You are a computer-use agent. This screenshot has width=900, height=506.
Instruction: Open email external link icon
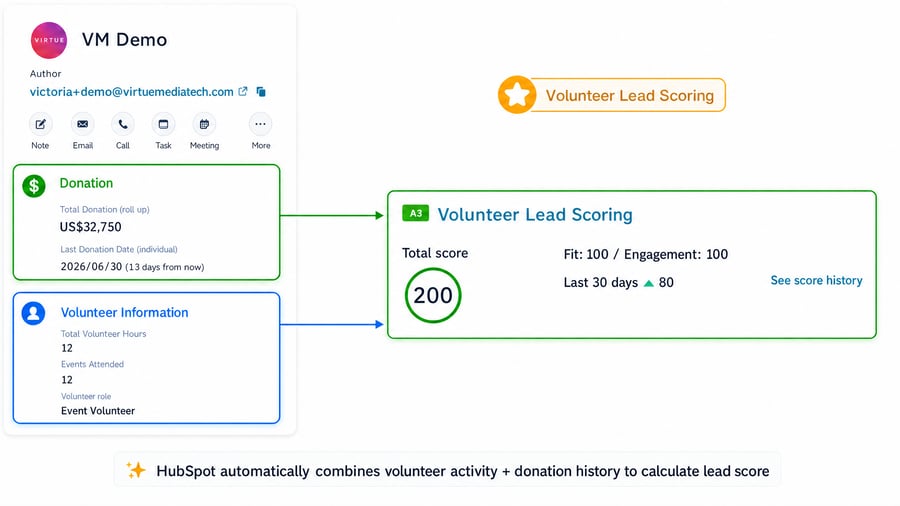pos(243,91)
